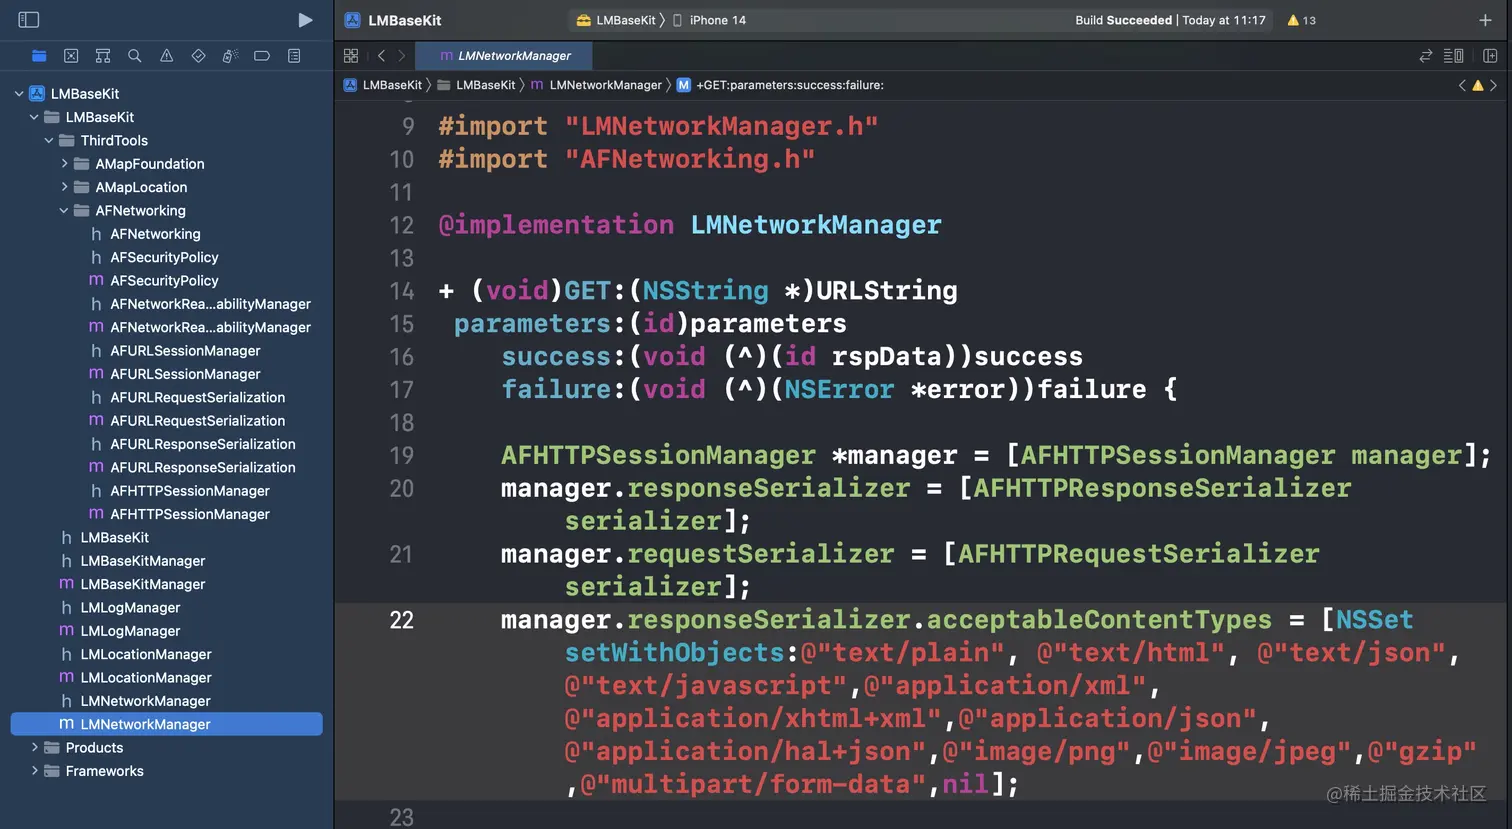Click the code review swap arrows icon
This screenshot has width=1512, height=829.
1426,56
